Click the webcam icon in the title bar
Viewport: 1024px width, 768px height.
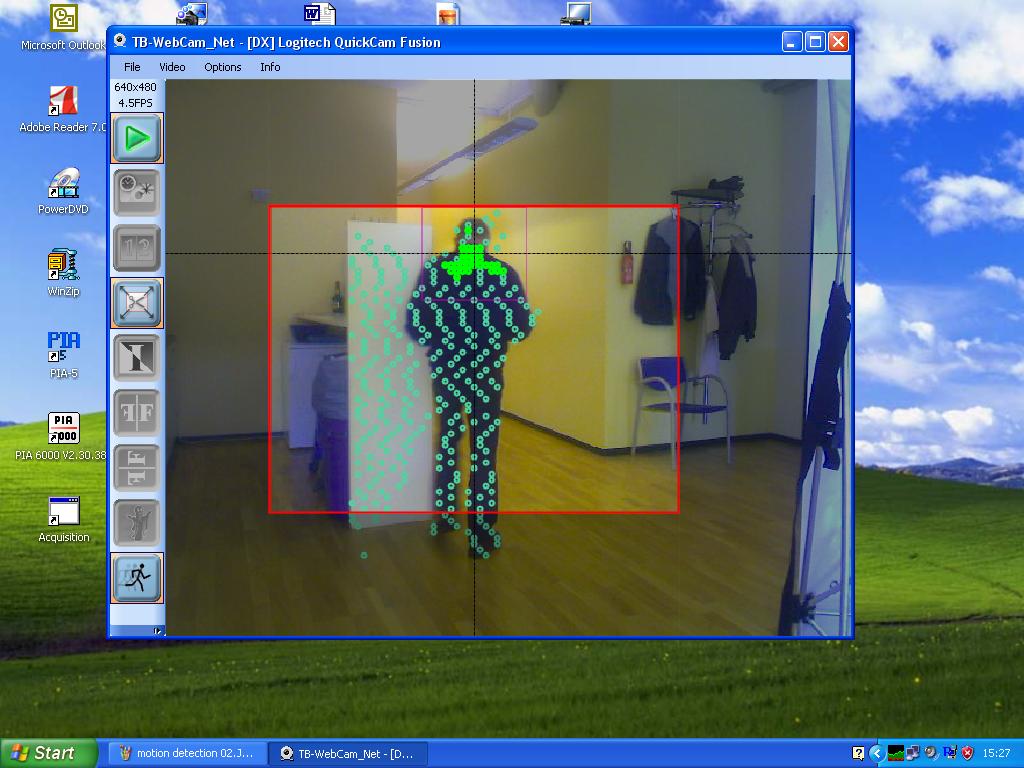tap(120, 42)
